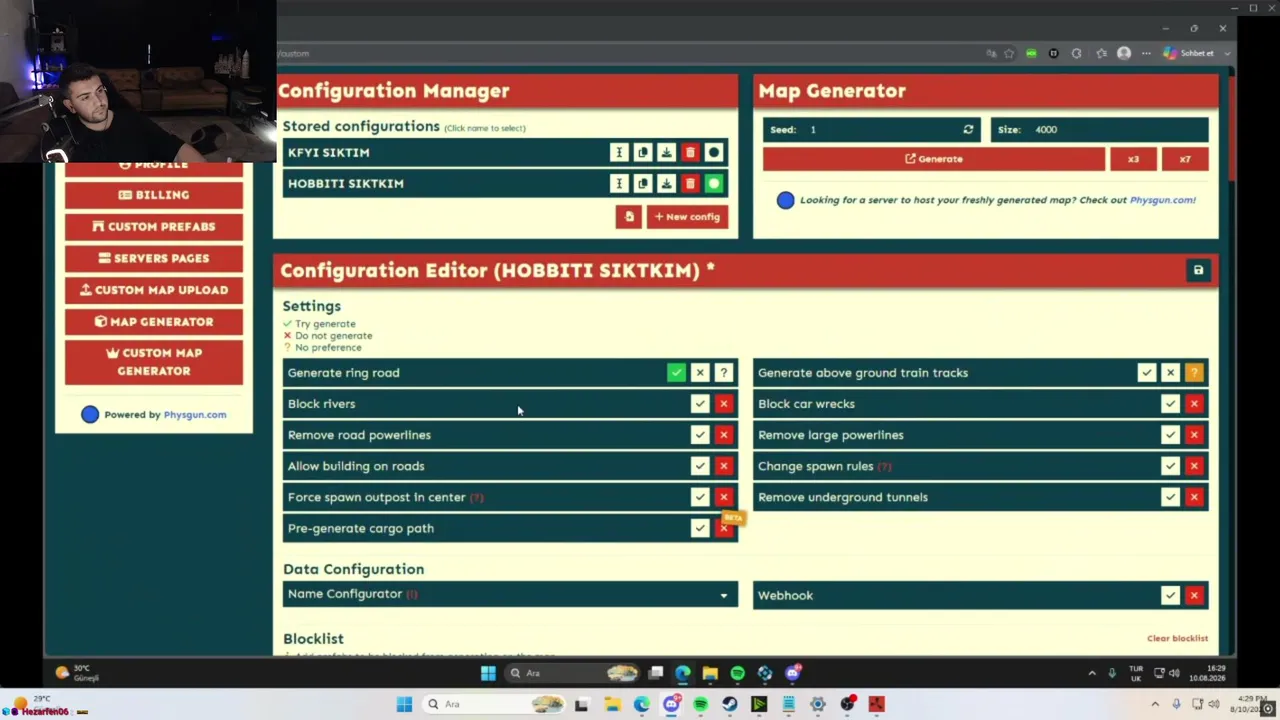Open Steam from the bottom taskbar
The width and height of the screenshot is (1280, 720).
tap(730, 704)
